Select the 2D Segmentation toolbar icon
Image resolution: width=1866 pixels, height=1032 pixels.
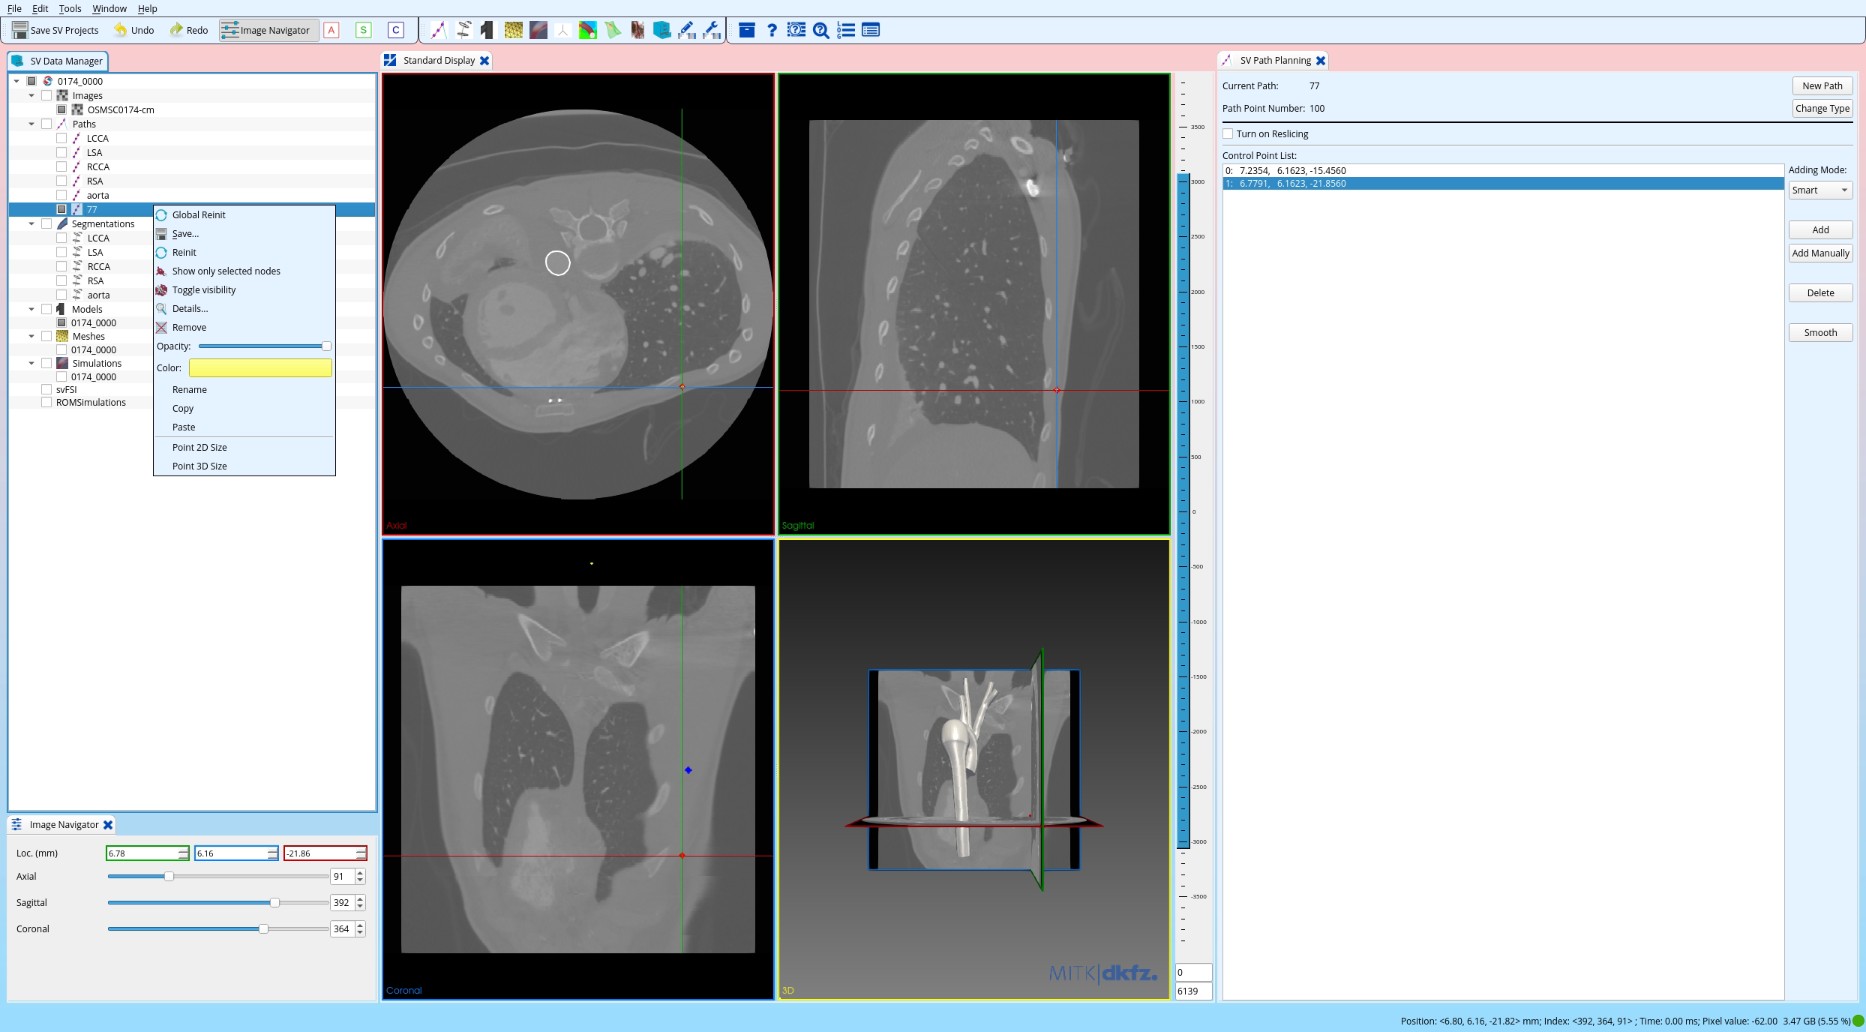(462, 30)
